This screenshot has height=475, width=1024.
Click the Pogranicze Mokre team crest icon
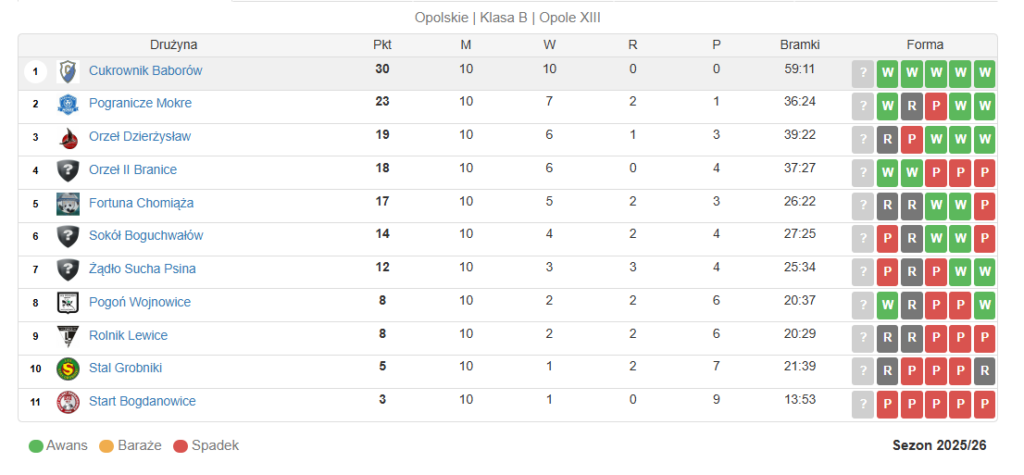[x=68, y=104]
